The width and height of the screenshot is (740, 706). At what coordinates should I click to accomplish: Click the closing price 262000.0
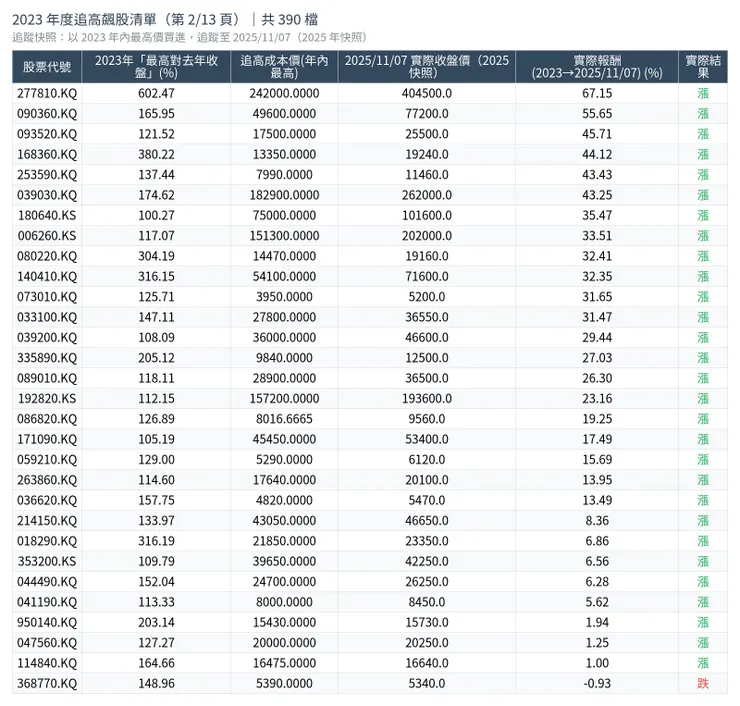[x=427, y=195]
